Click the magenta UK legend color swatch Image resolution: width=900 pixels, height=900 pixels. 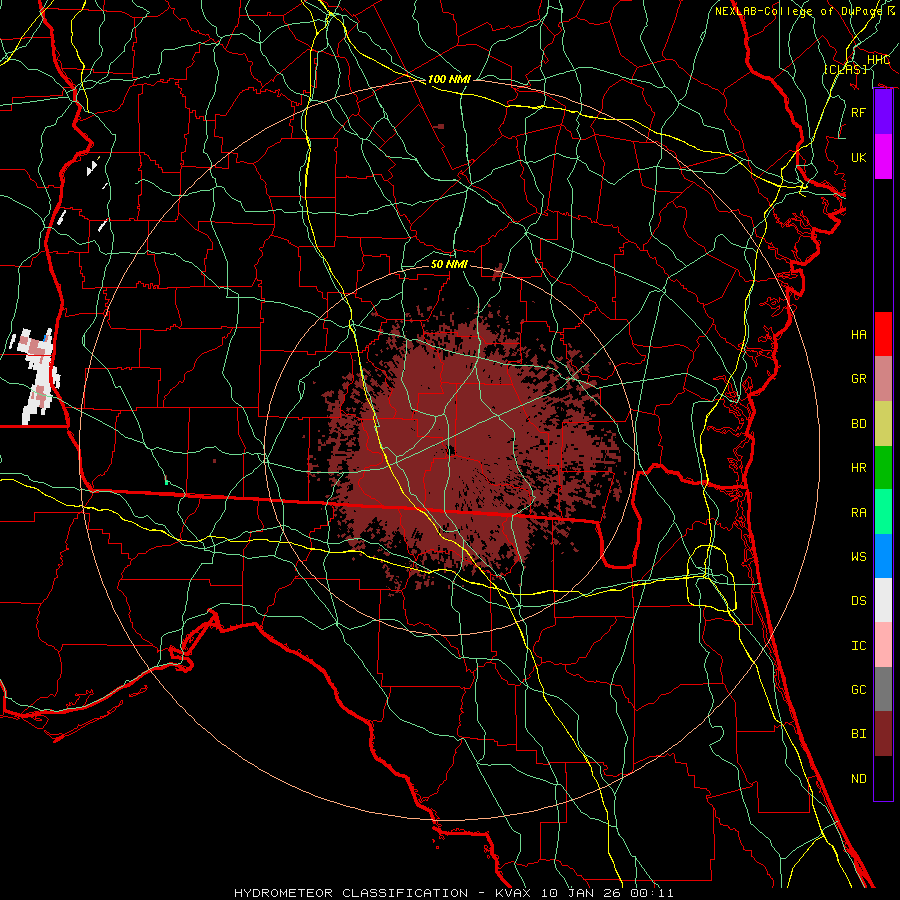pos(883,157)
